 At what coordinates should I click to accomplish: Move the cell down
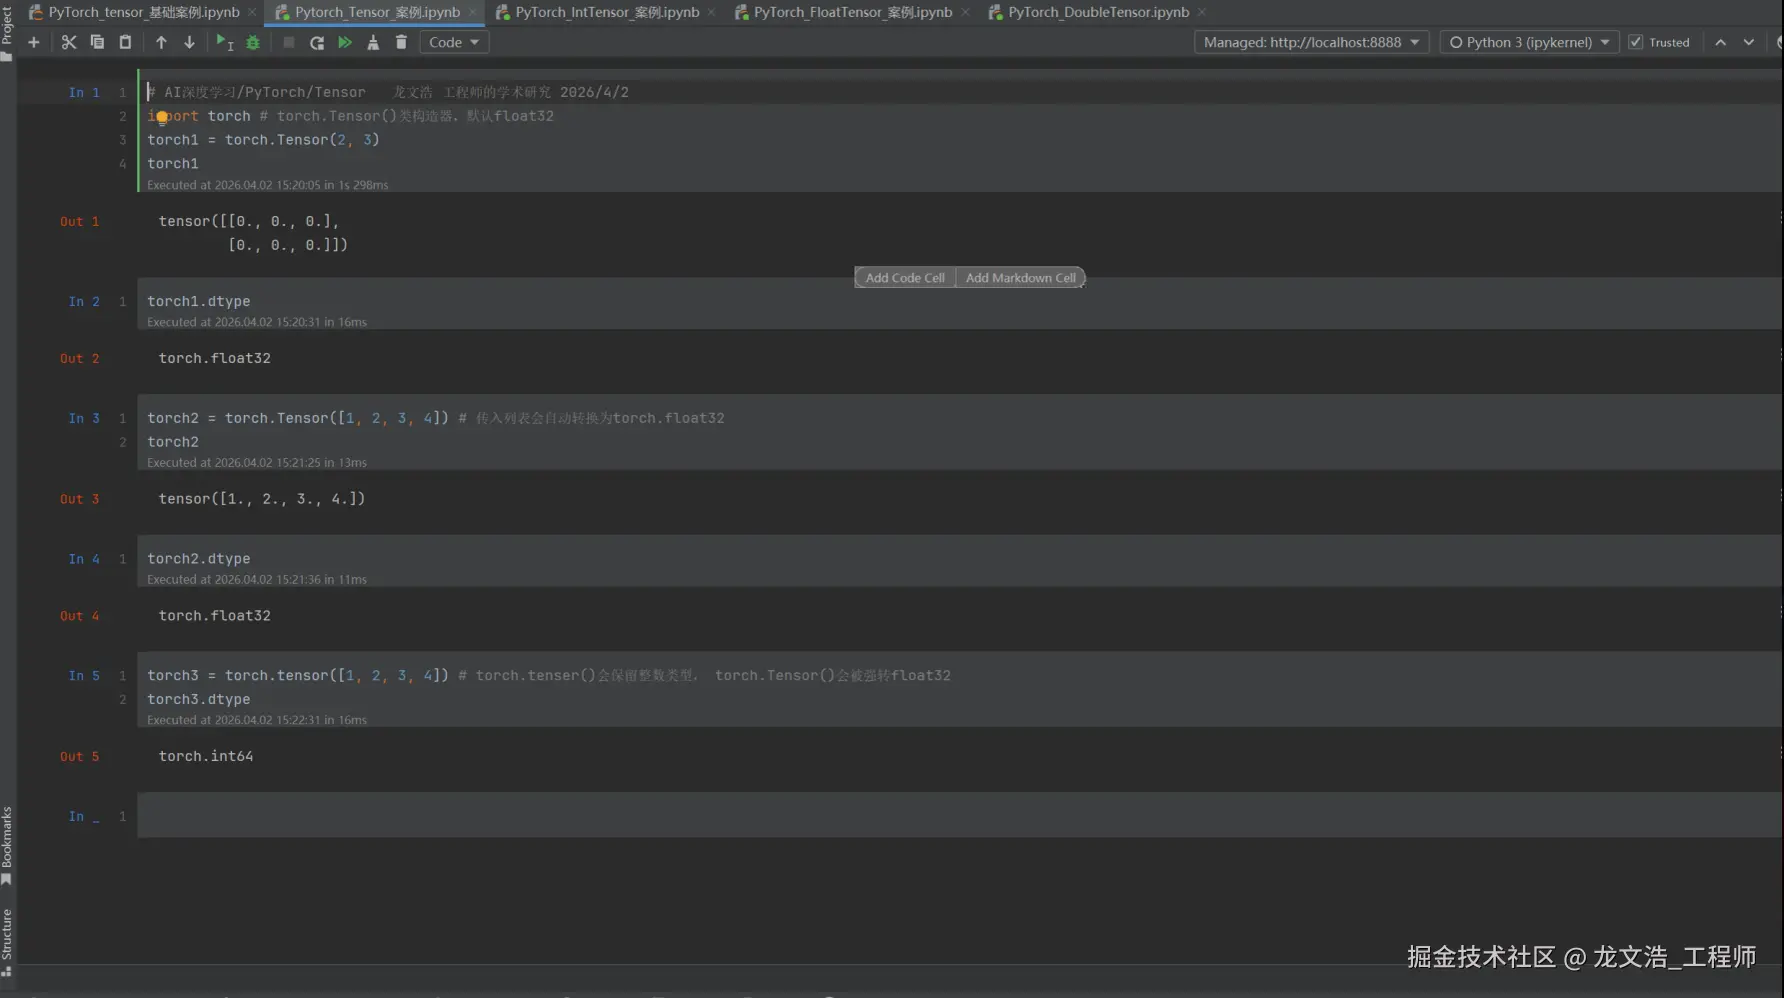click(x=189, y=42)
